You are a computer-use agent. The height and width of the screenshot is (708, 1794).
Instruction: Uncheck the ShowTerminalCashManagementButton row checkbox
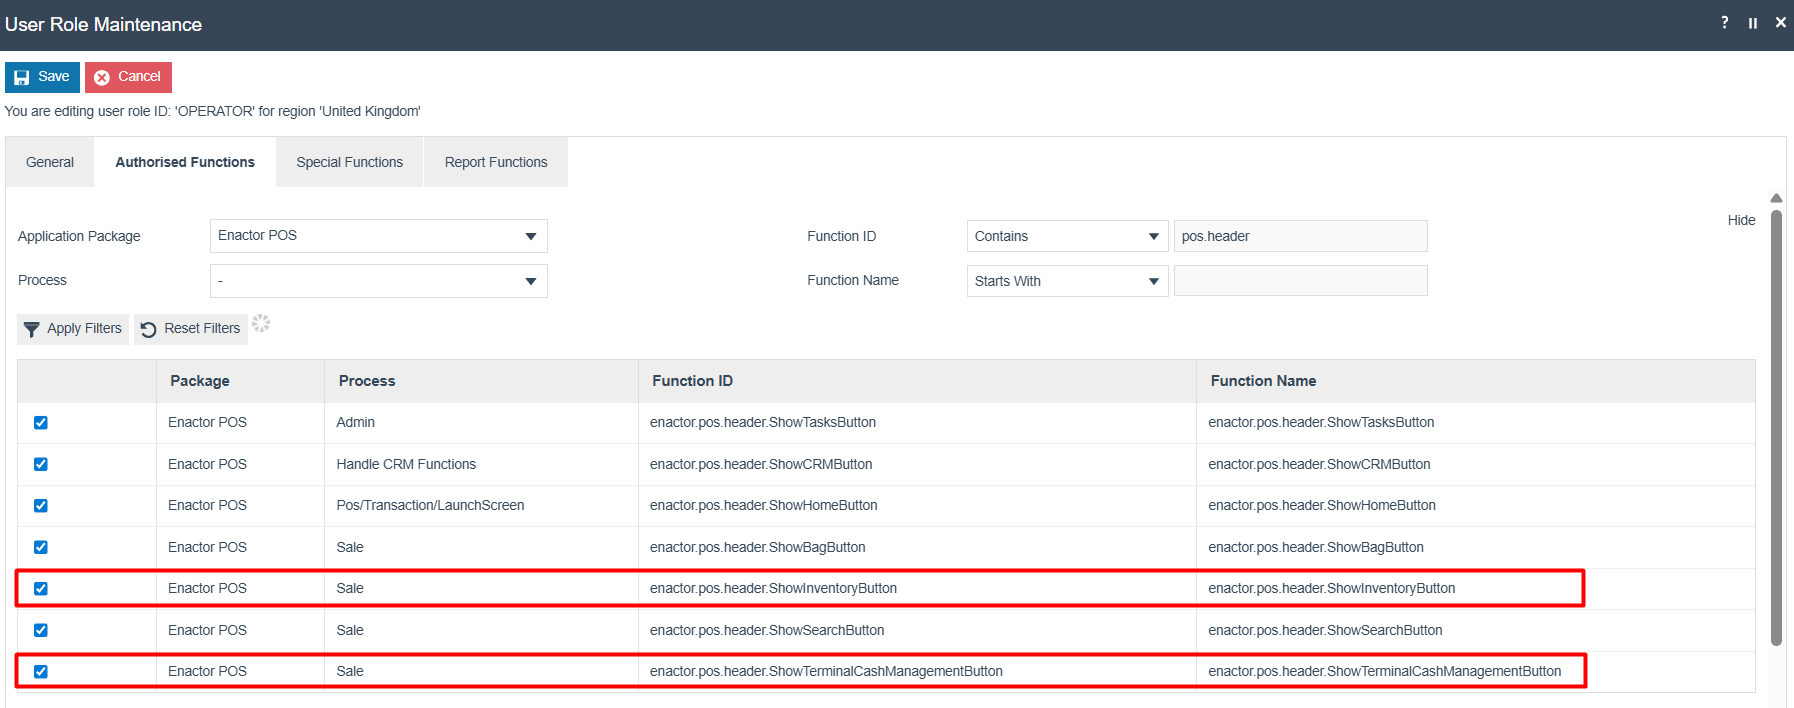41,672
